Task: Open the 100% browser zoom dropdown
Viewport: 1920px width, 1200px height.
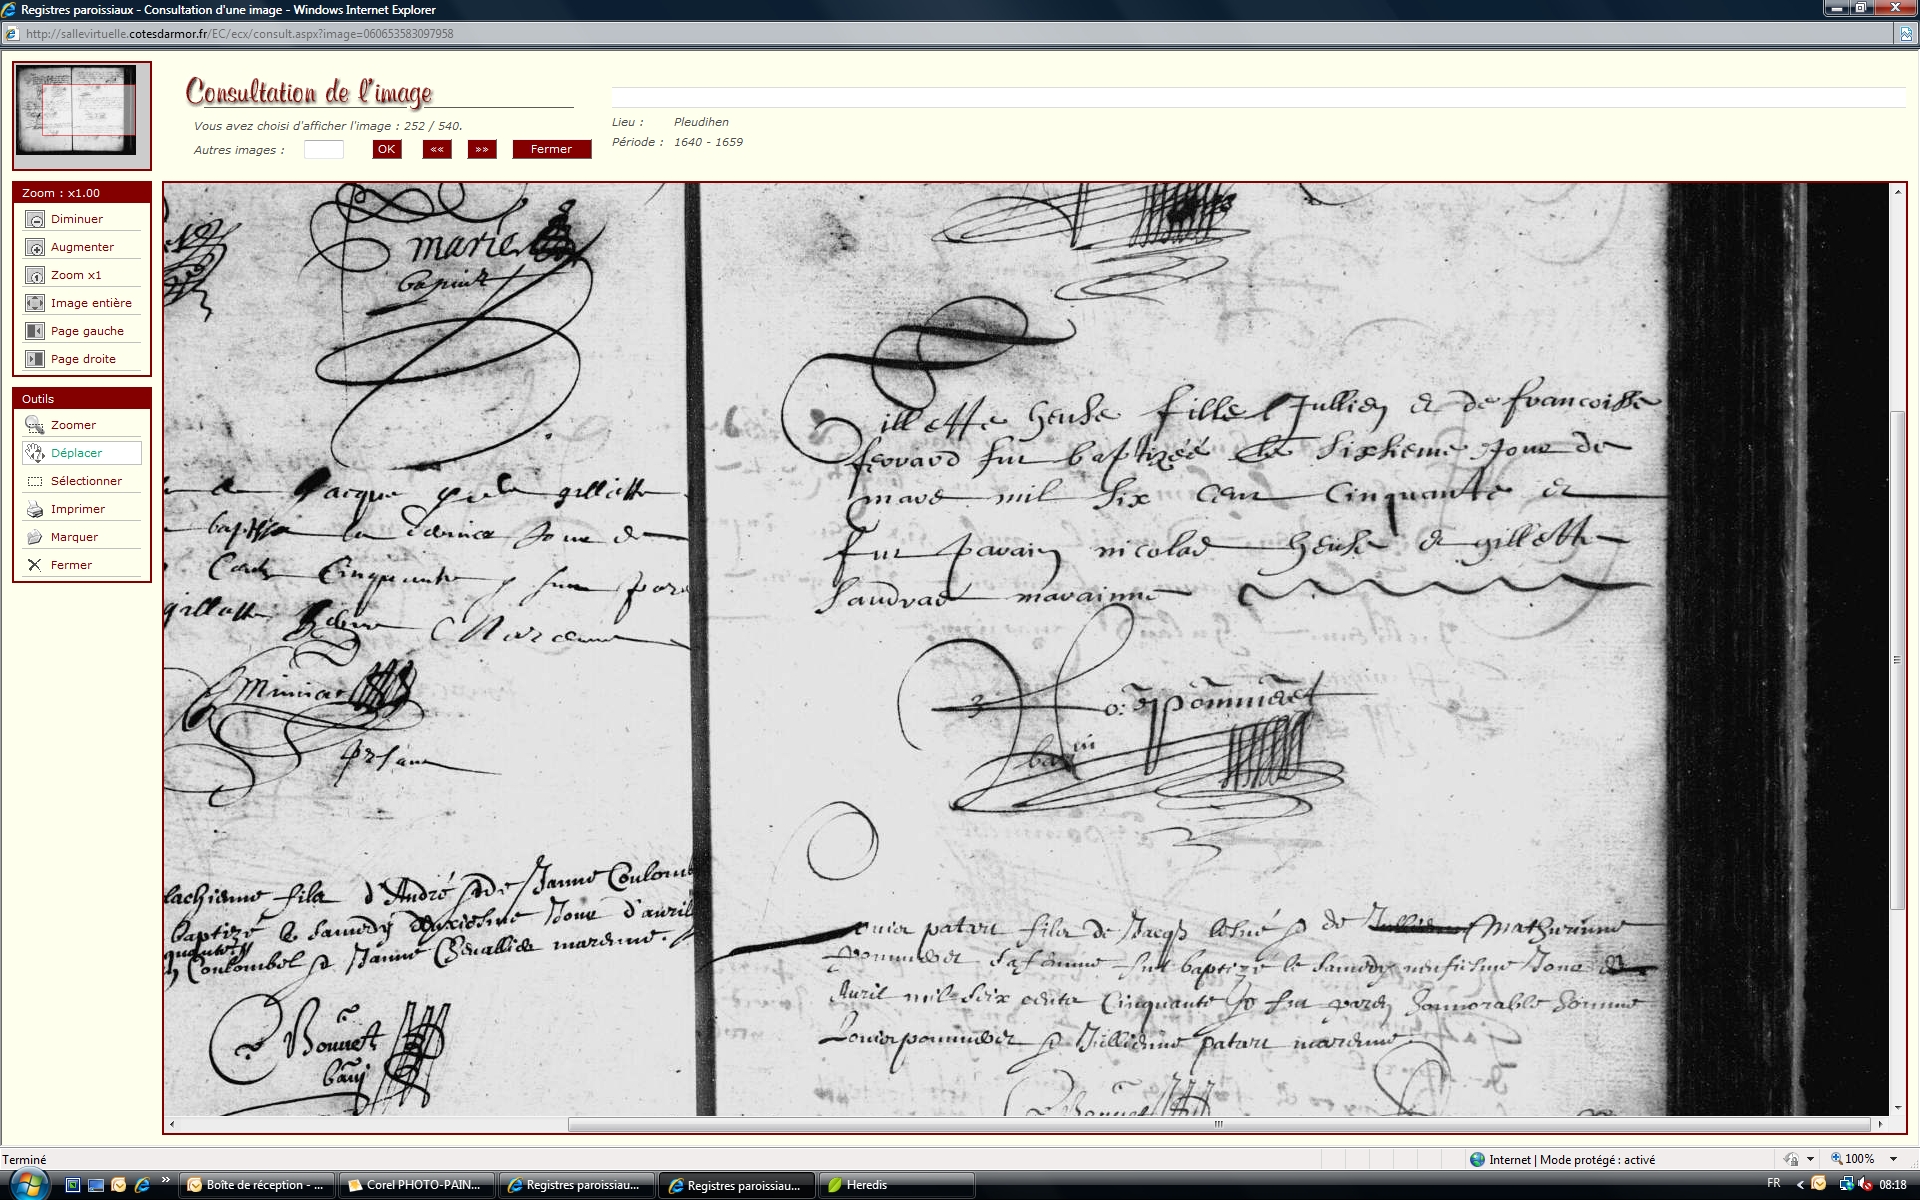Action: 1893,1159
